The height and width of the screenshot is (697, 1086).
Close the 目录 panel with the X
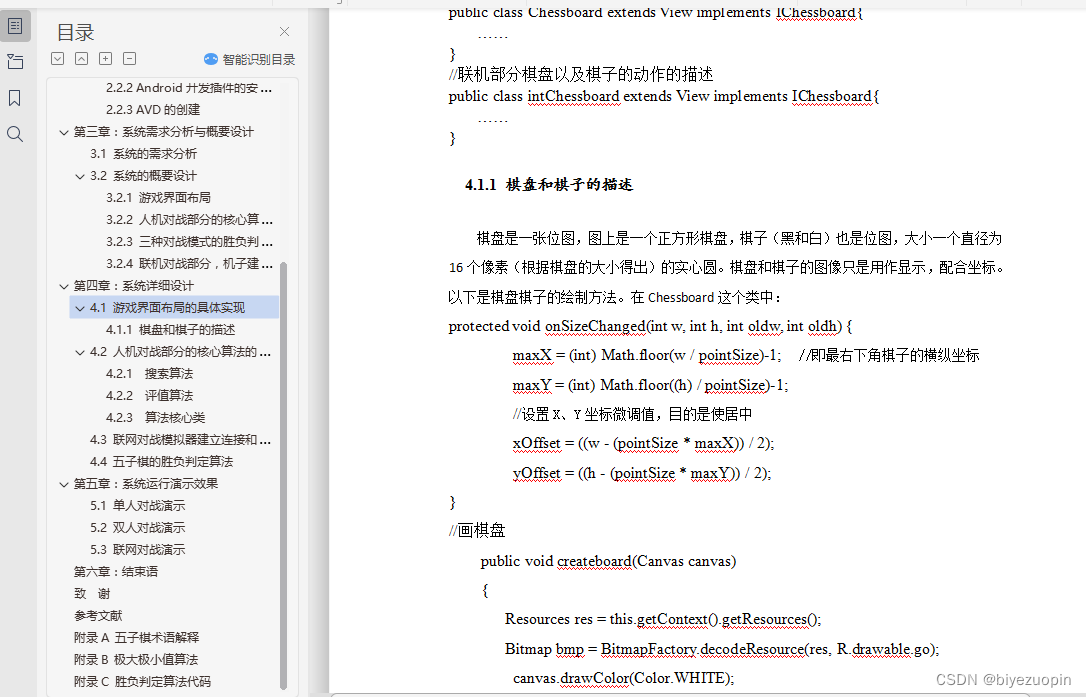[283, 31]
